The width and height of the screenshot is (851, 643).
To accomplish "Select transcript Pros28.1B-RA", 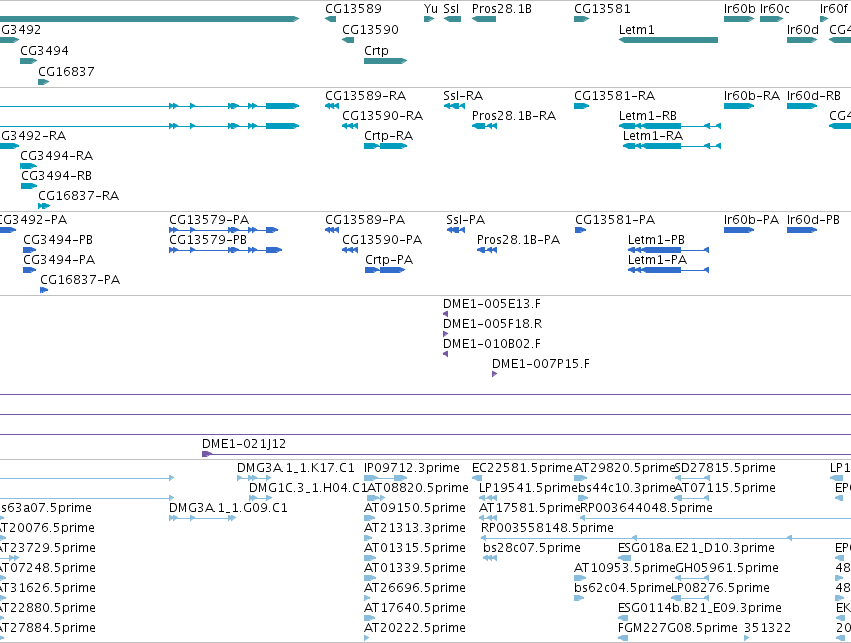I will (x=514, y=116).
